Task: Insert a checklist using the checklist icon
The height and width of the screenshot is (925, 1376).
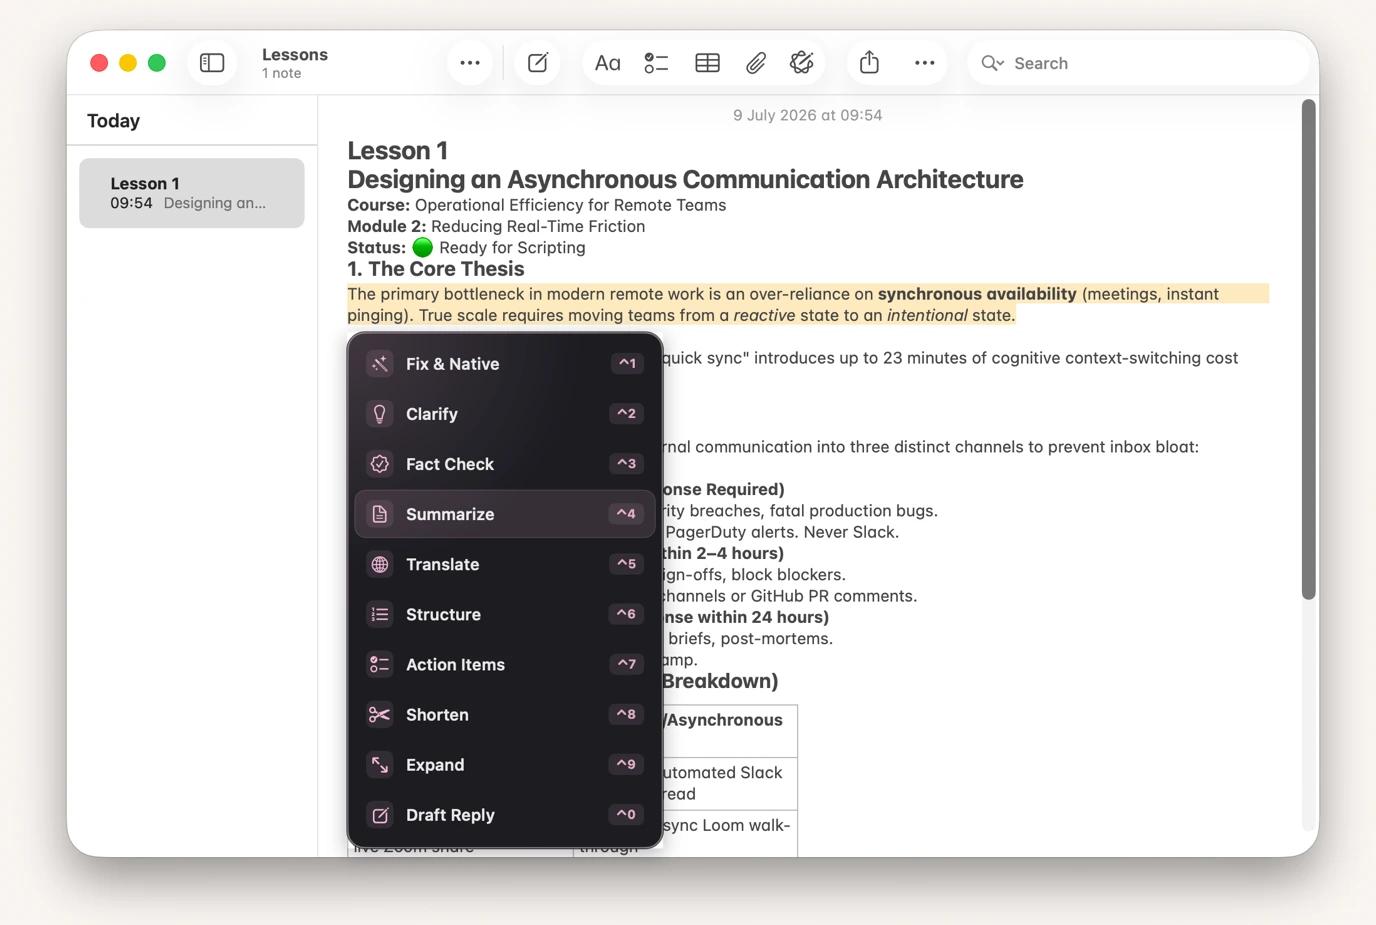Action: [656, 63]
